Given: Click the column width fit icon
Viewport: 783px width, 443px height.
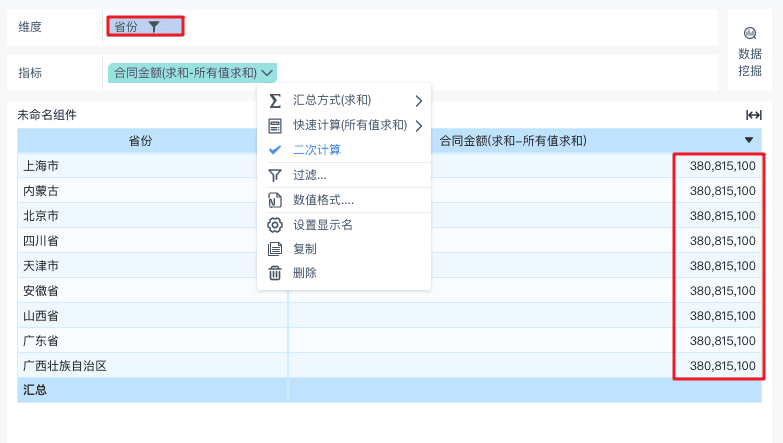Looking at the screenshot, I should 754,115.
